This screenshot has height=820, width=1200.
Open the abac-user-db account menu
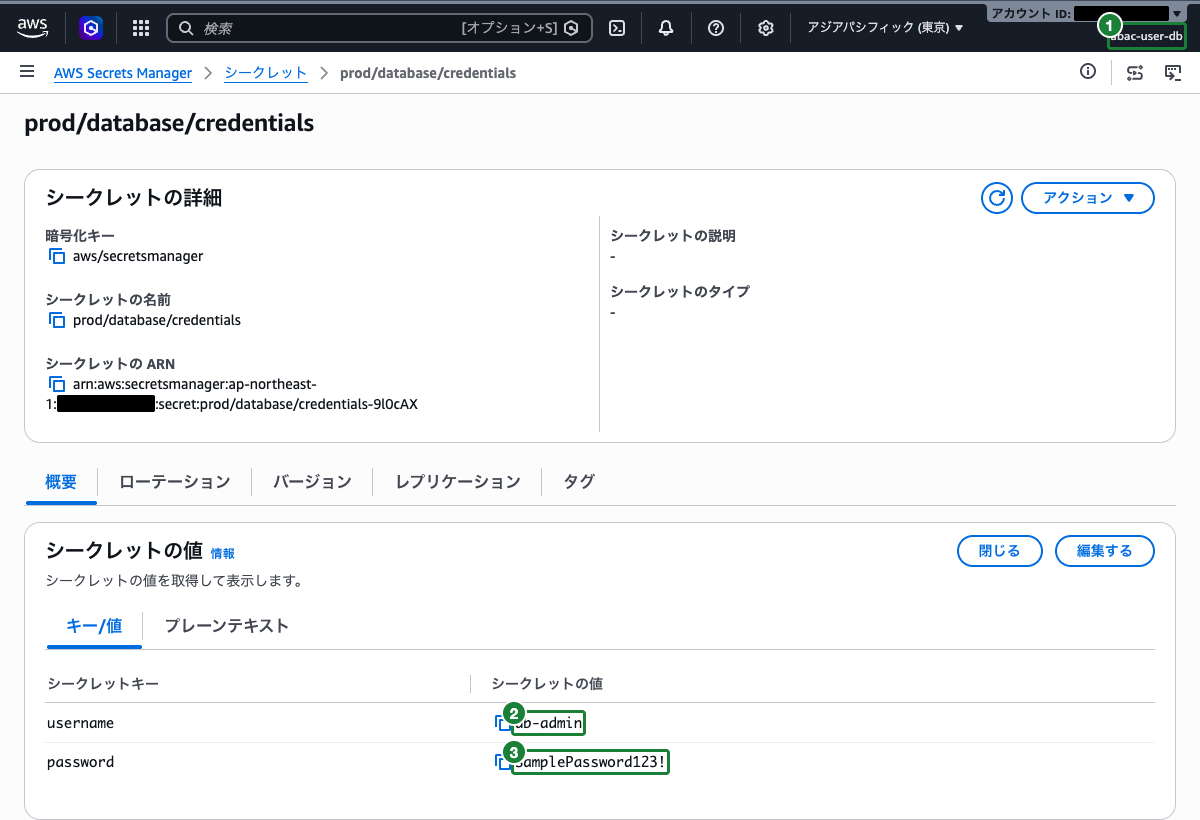click(x=1146, y=37)
